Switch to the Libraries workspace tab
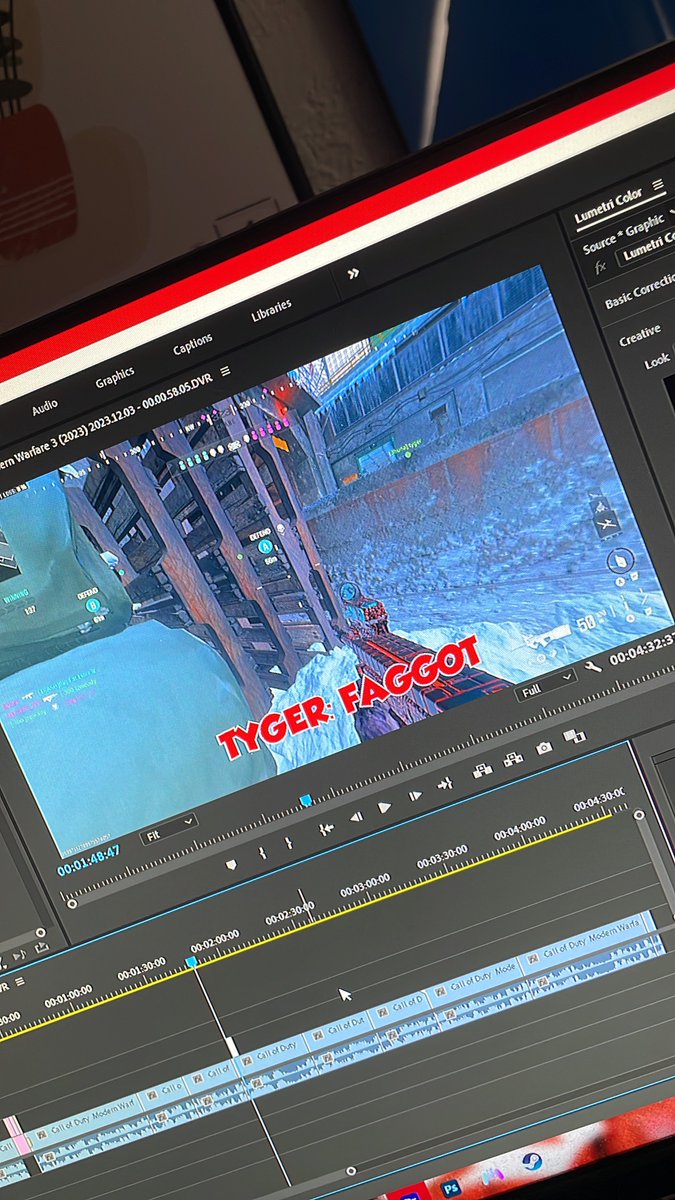Screen dimensions: 675x1200 (x=271, y=311)
